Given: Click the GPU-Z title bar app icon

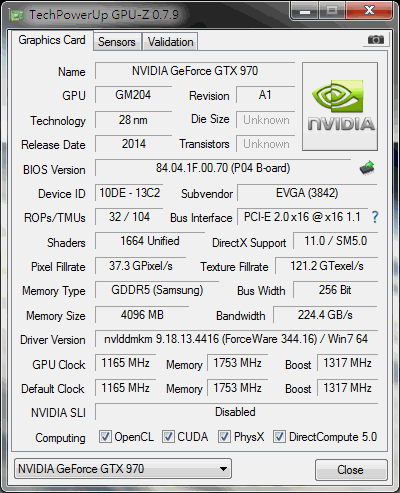Looking at the screenshot, I should tap(17, 15).
